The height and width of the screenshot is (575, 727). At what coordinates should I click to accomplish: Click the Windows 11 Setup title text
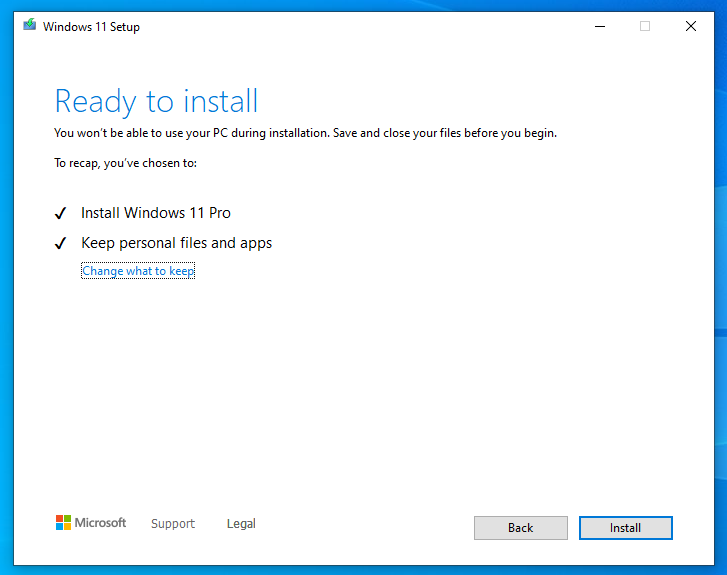click(91, 27)
